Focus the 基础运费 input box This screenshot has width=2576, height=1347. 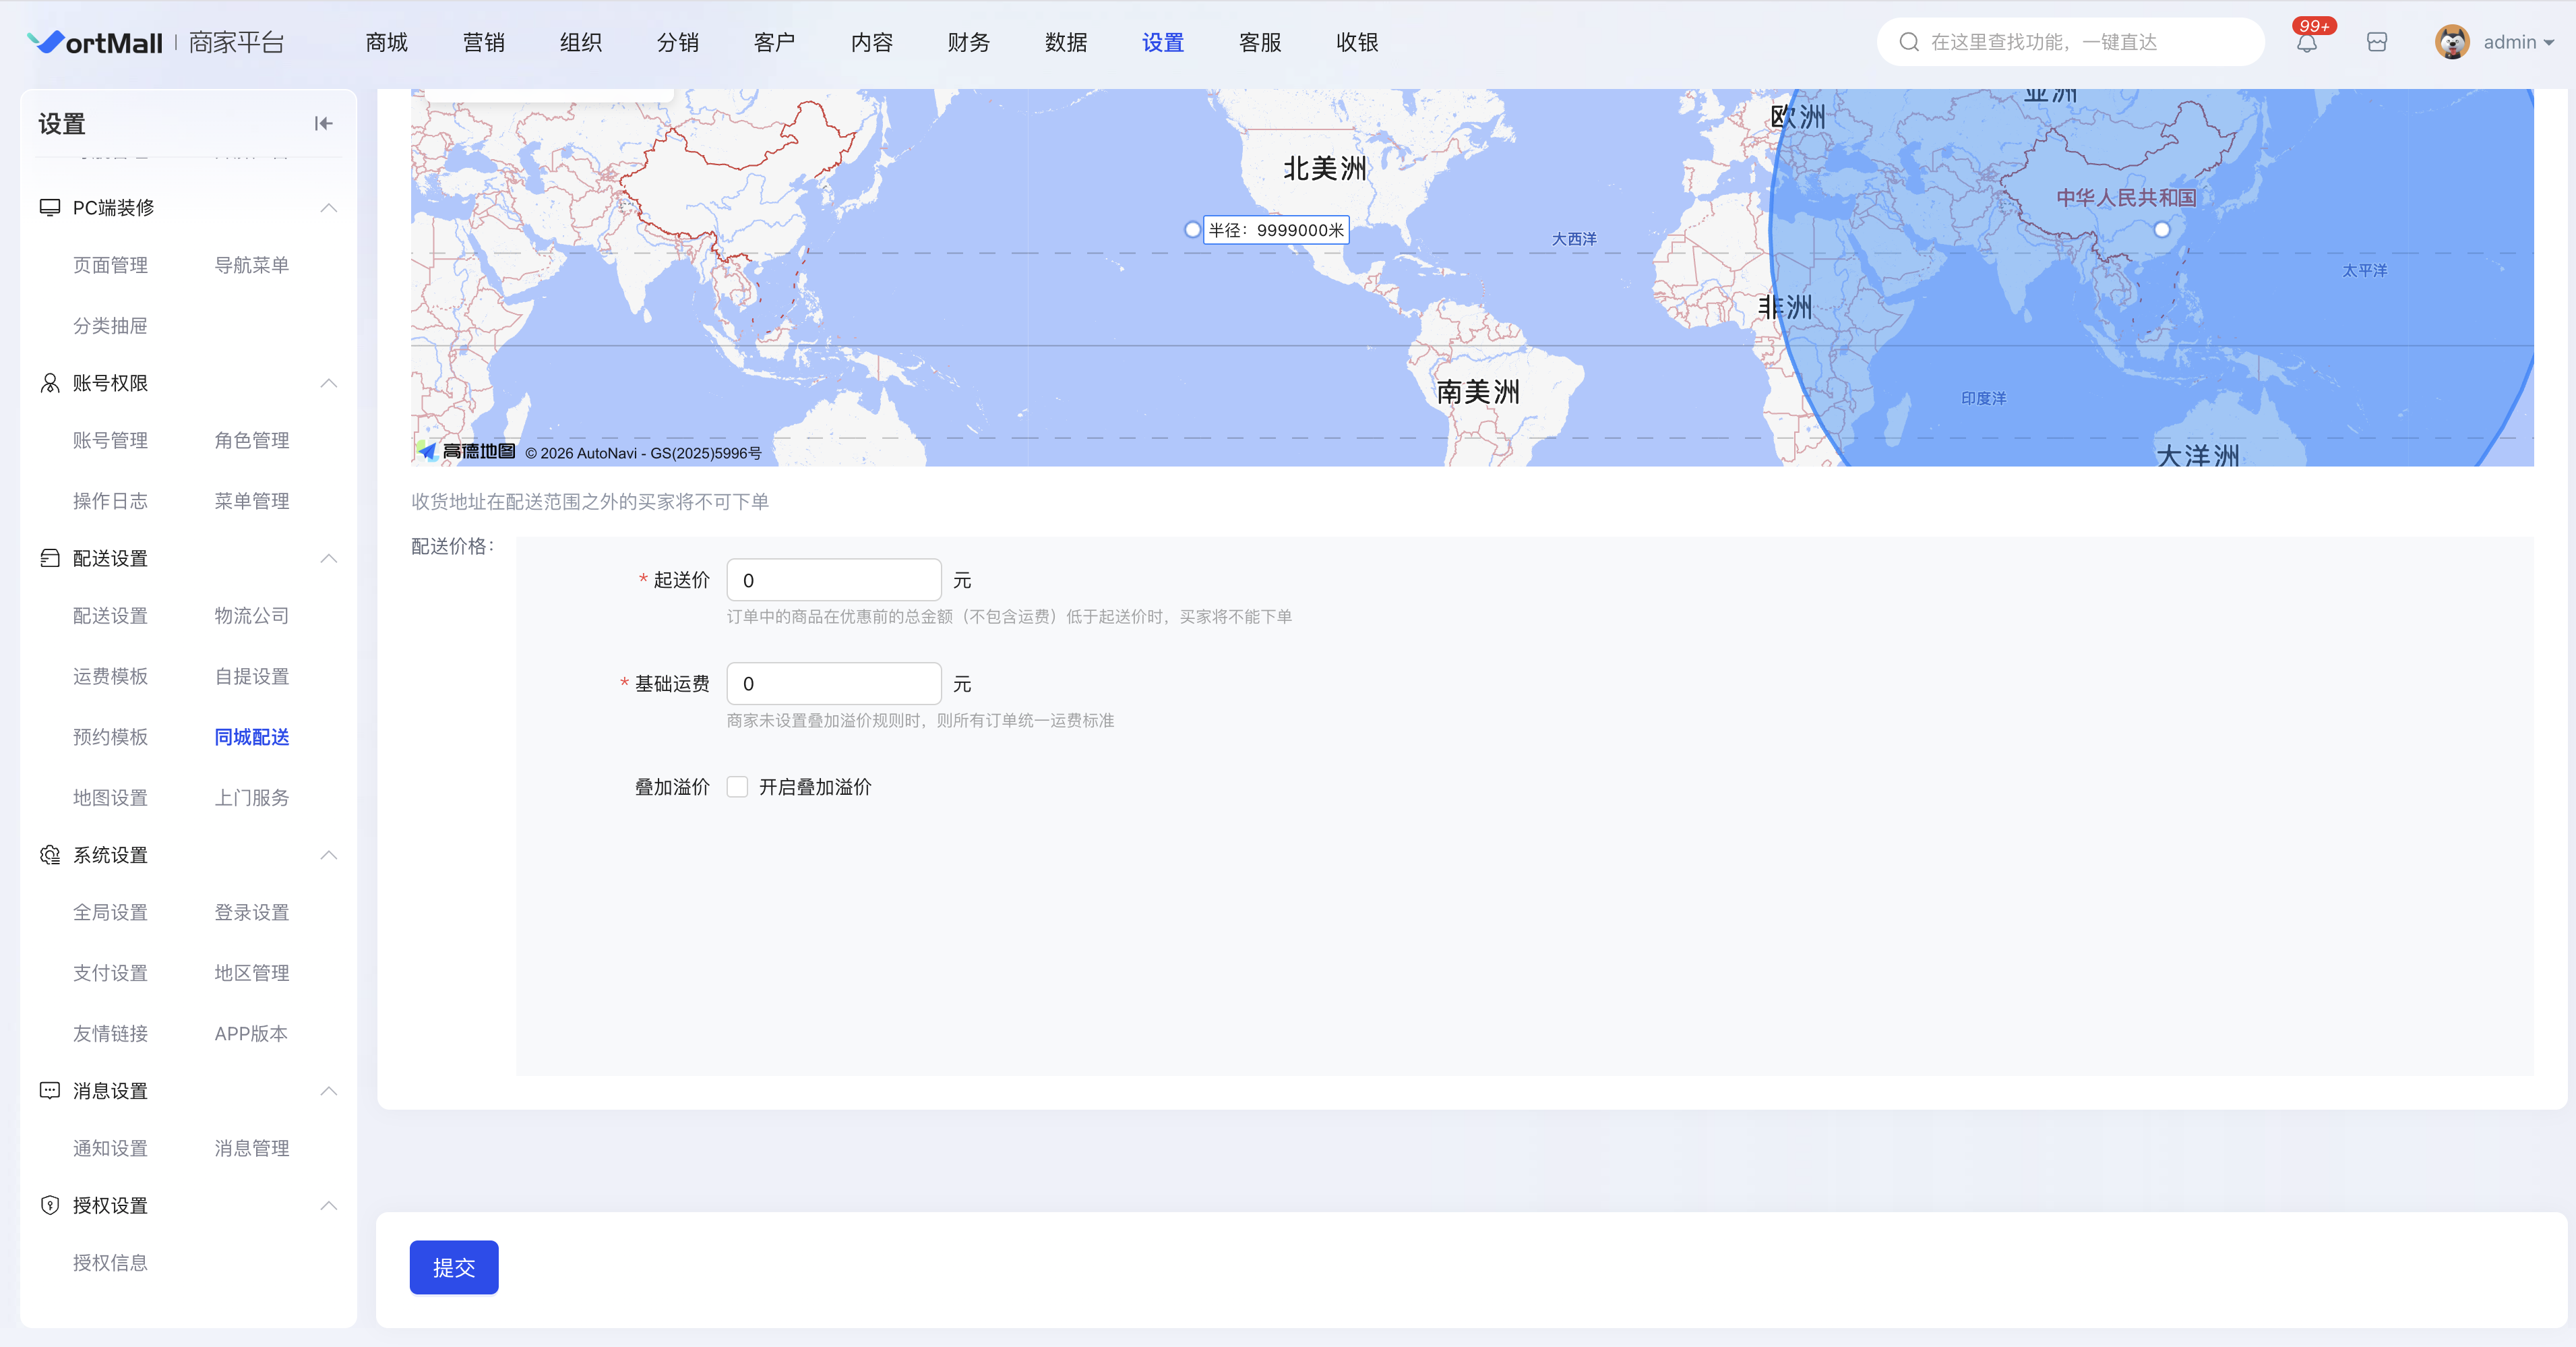click(x=833, y=684)
